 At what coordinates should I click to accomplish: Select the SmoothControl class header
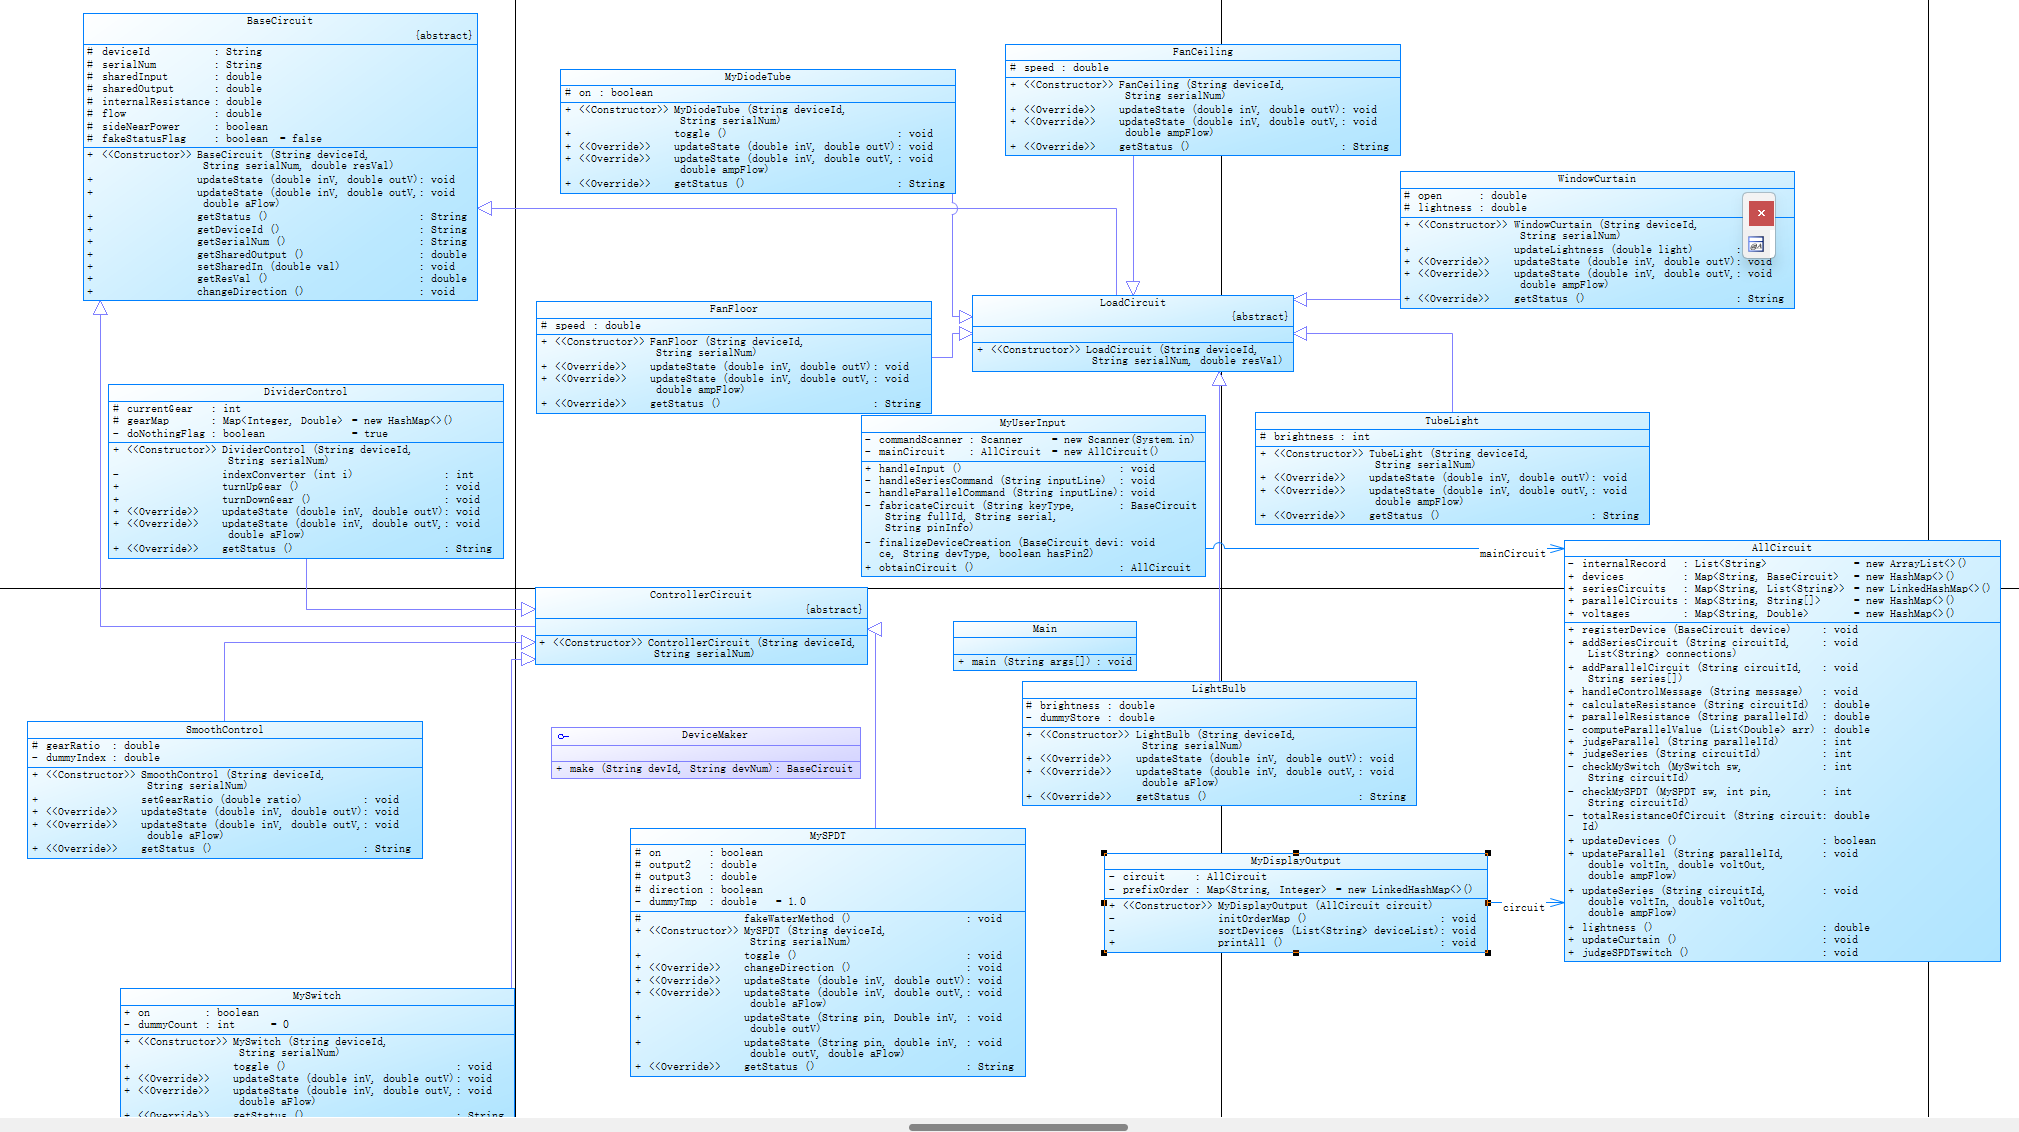click(x=225, y=730)
